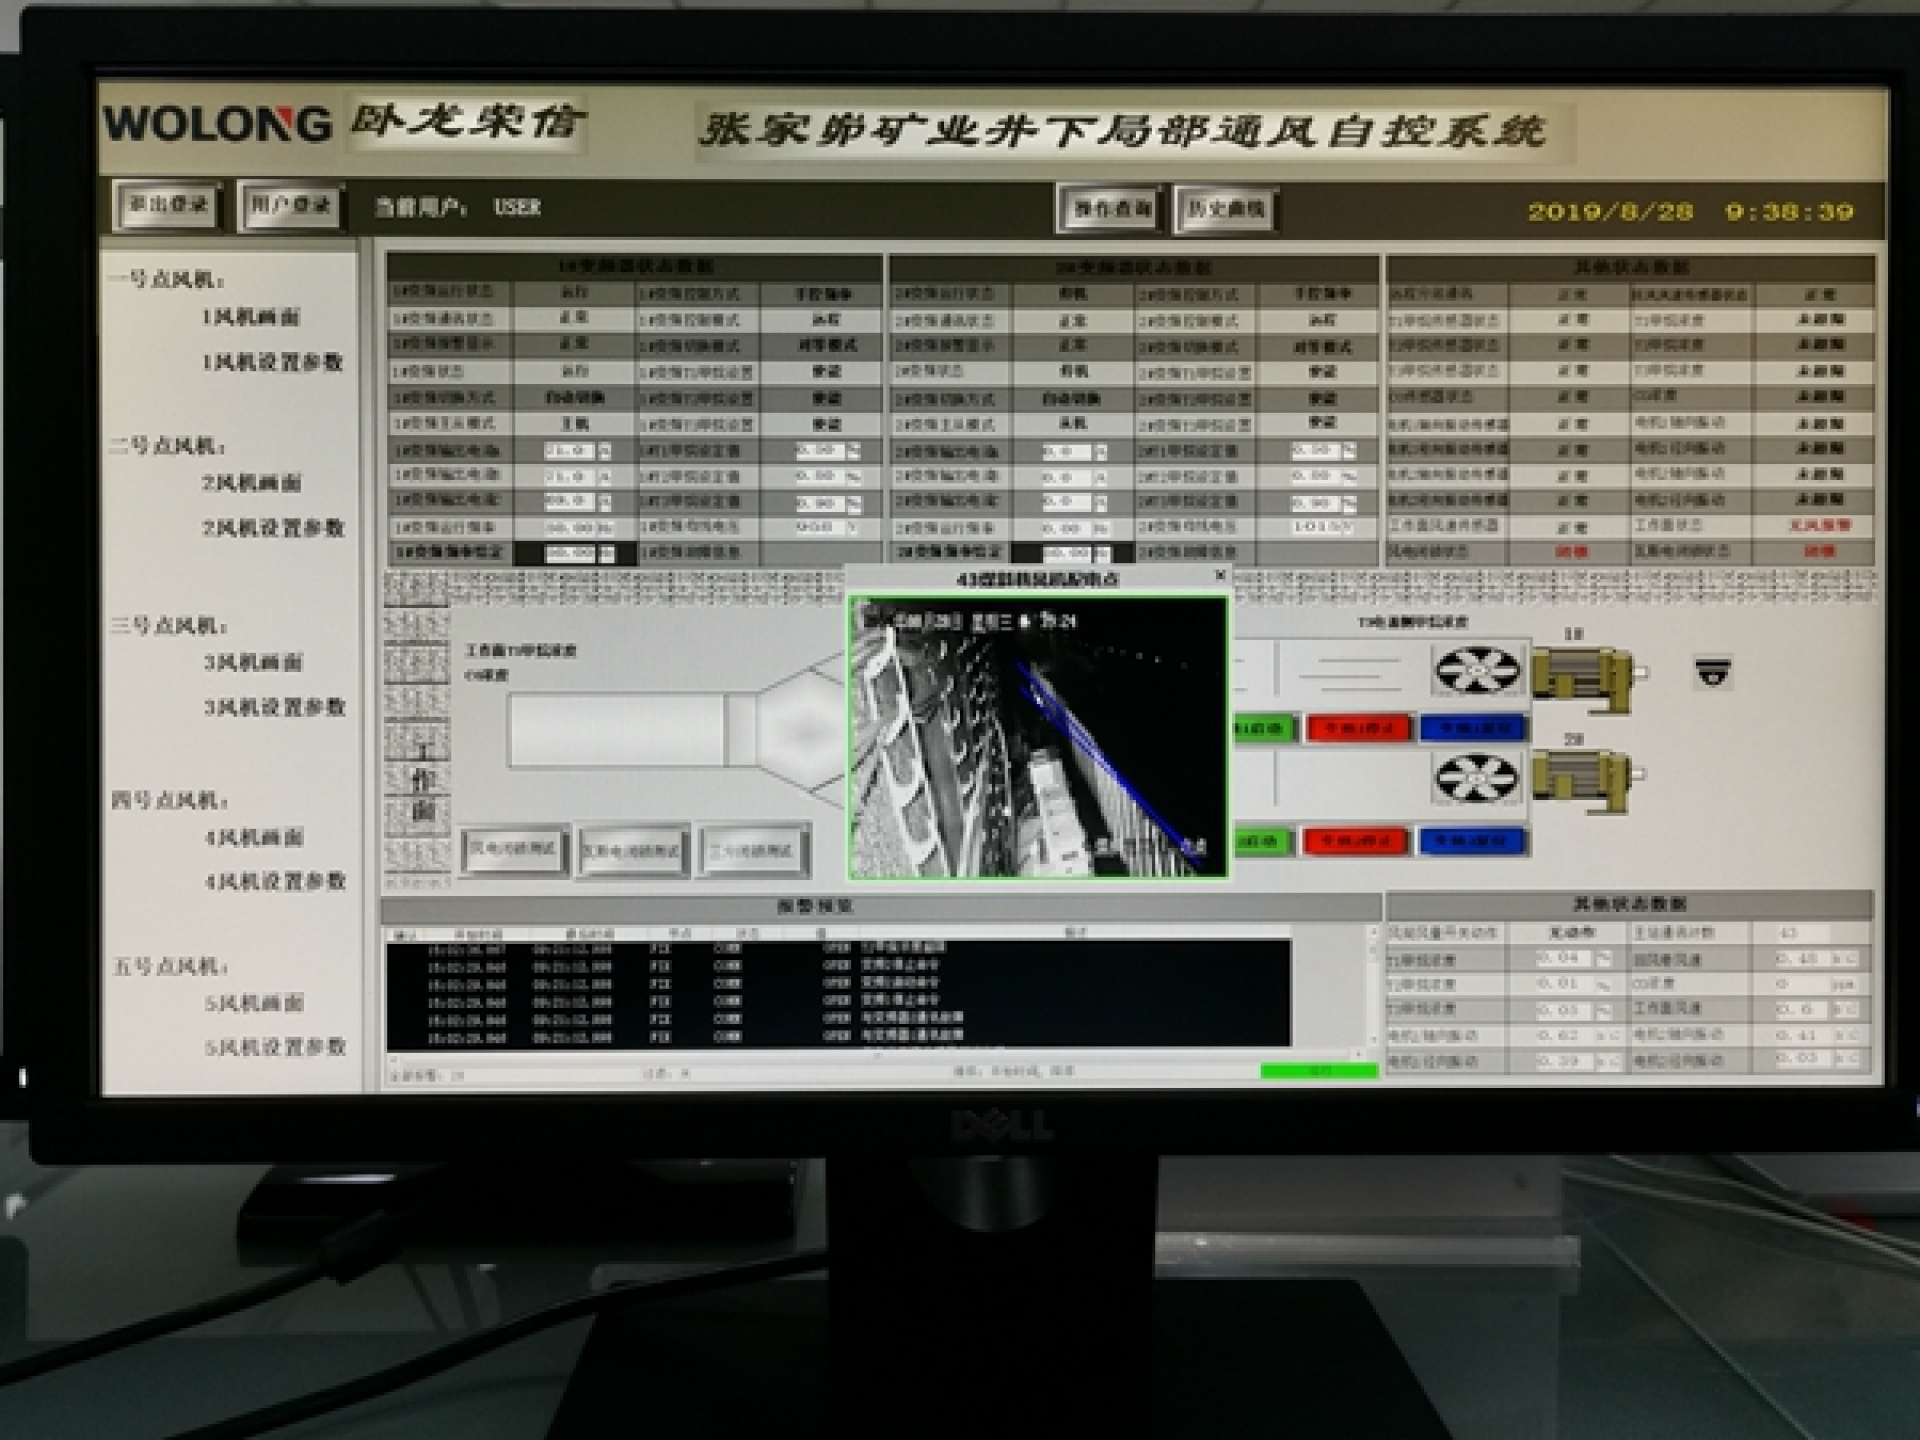Open 2风机设置参数 in sidebar

tap(273, 528)
